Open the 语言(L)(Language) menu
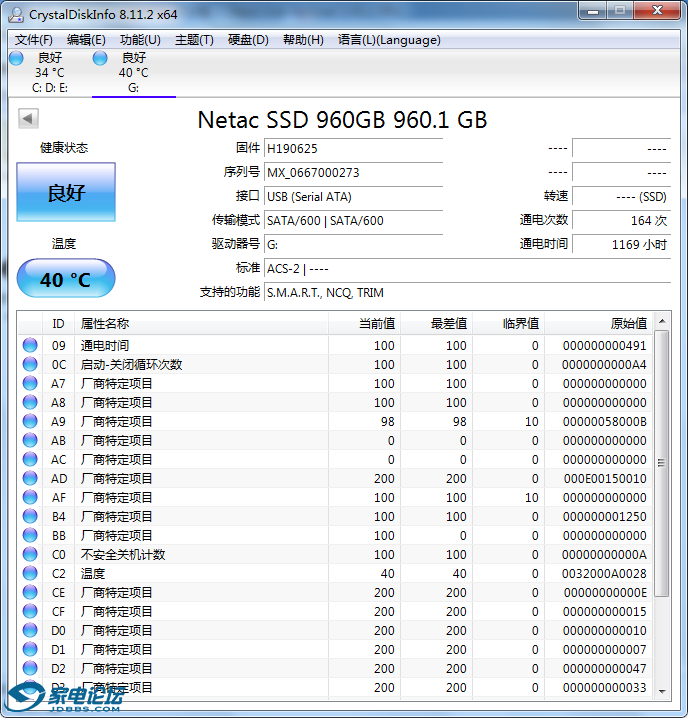The width and height of the screenshot is (688, 718). [x=389, y=40]
